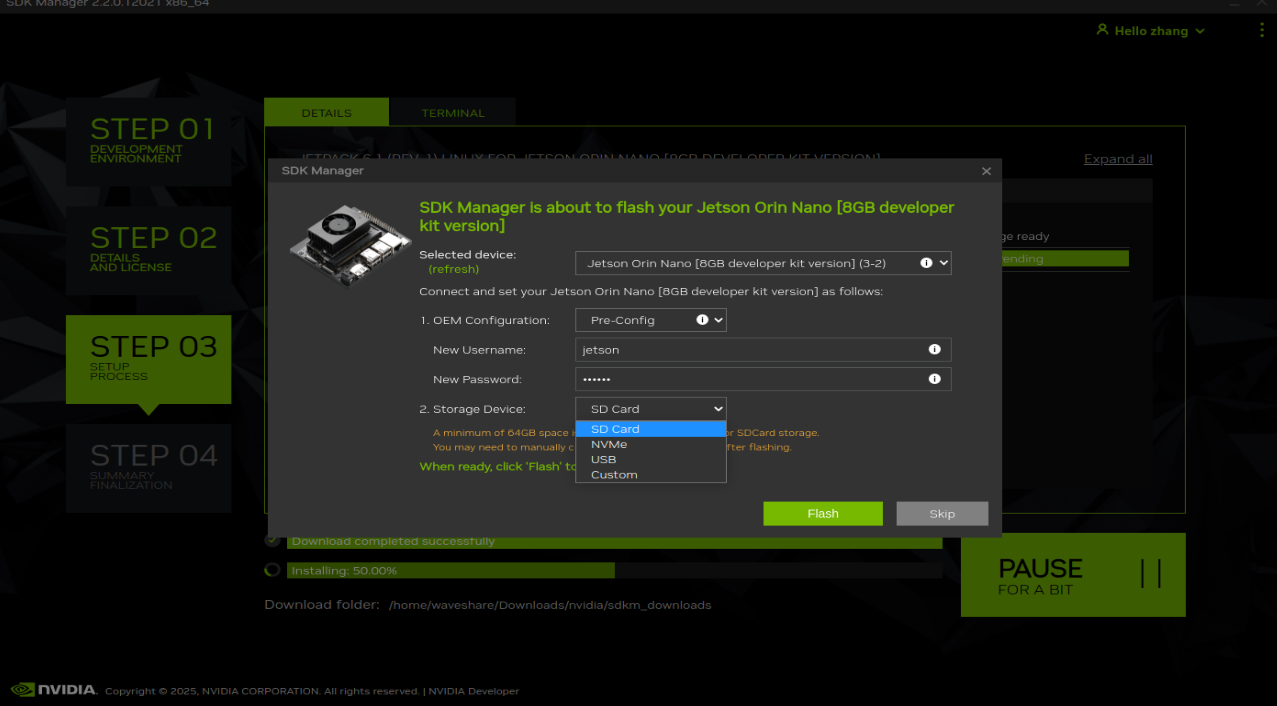Click the '1. OEM Configuration:' label
This screenshot has width=1277, height=706.
click(x=485, y=320)
